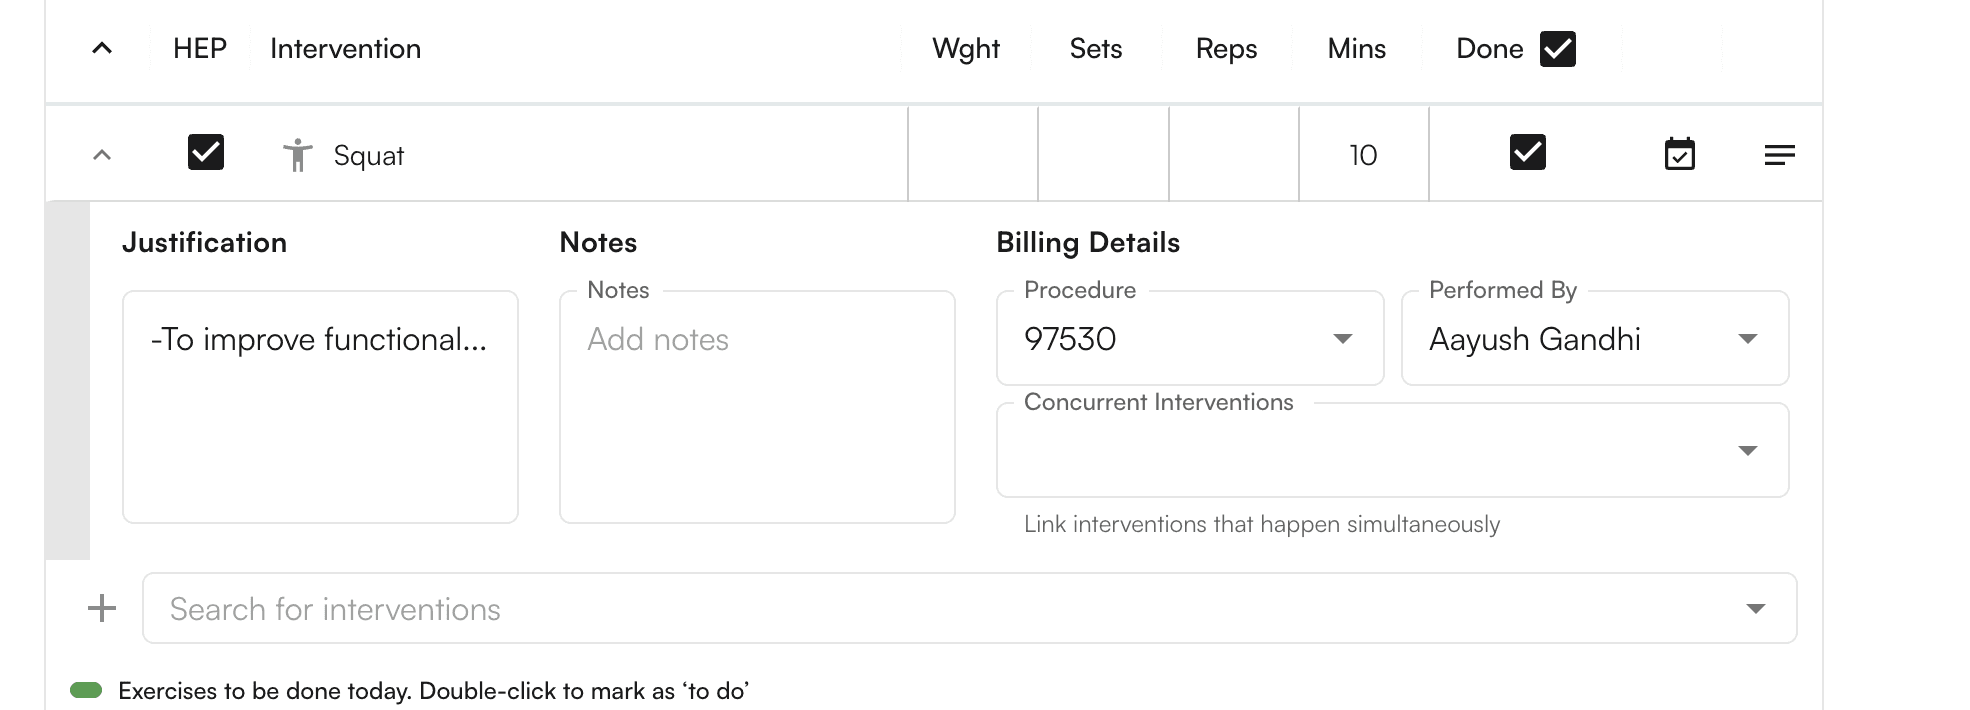Screen dimensions: 1970x710
Task: Toggle the HEP checkbox for Squat
Action: pyautogui.click(x=206, y=152)
